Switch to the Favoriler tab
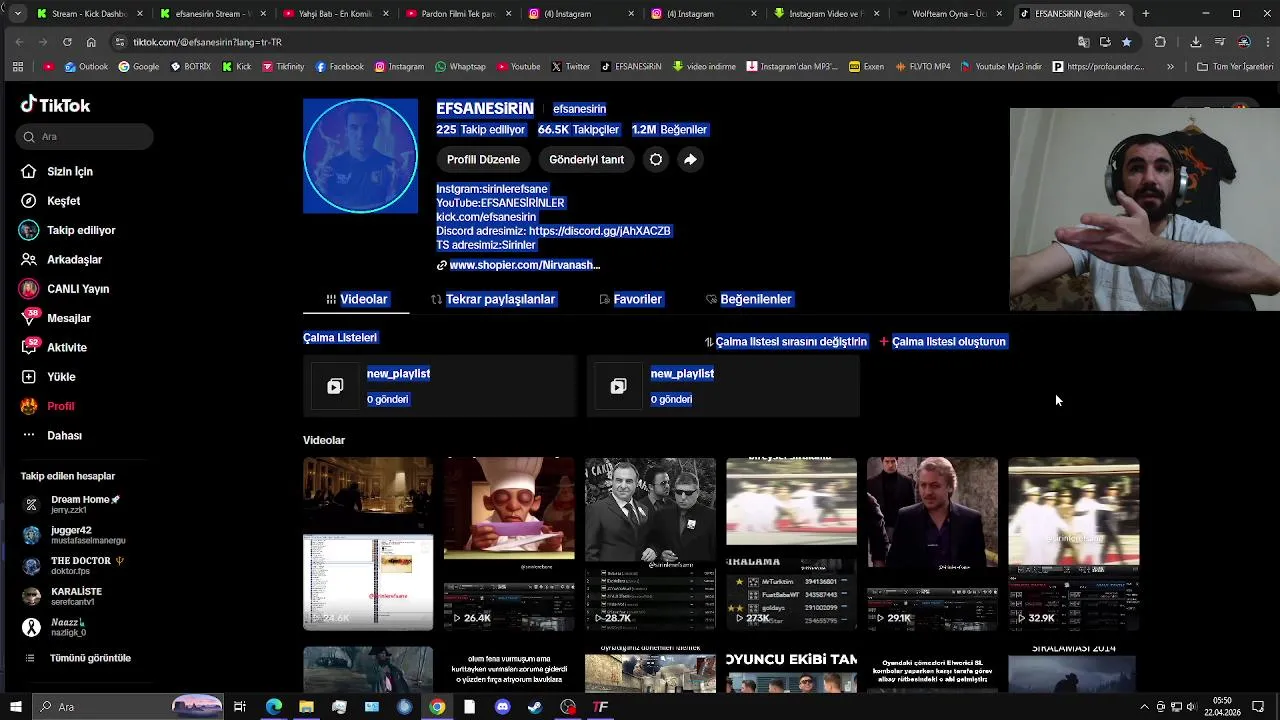Viewport: 1280px width, 720px height. pos(630,299)
